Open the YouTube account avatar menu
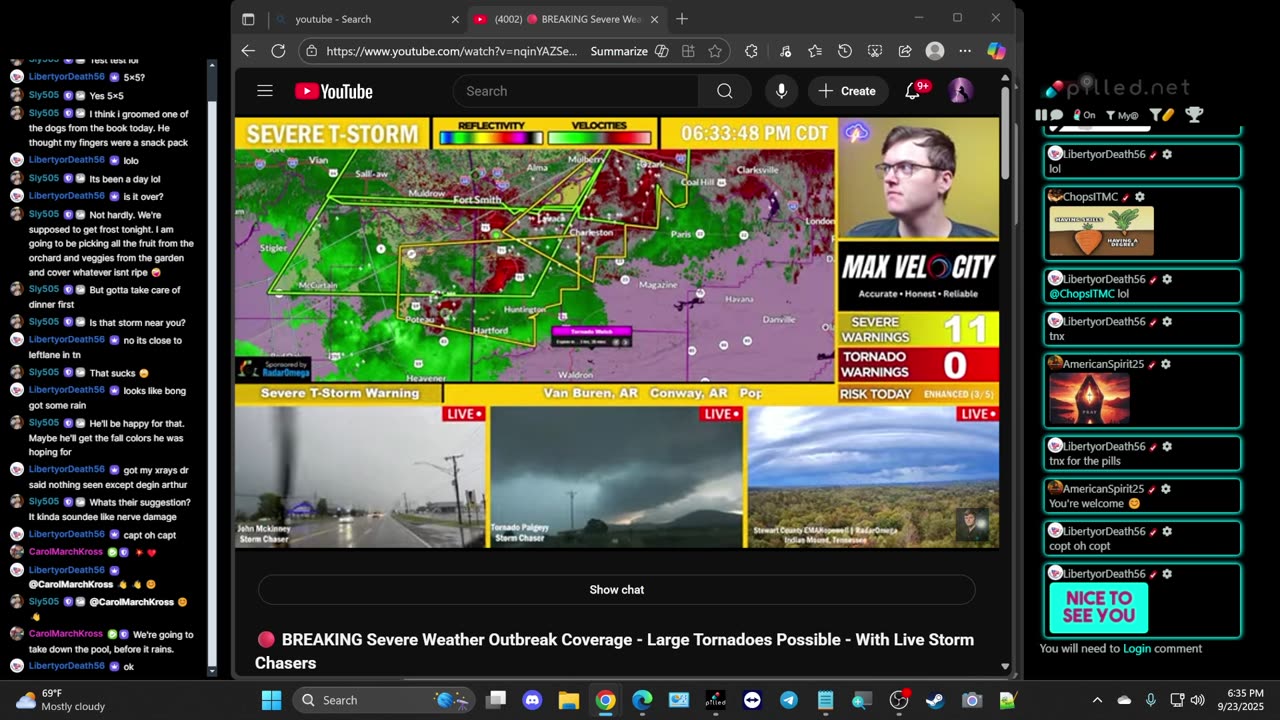 coord(960,91)
